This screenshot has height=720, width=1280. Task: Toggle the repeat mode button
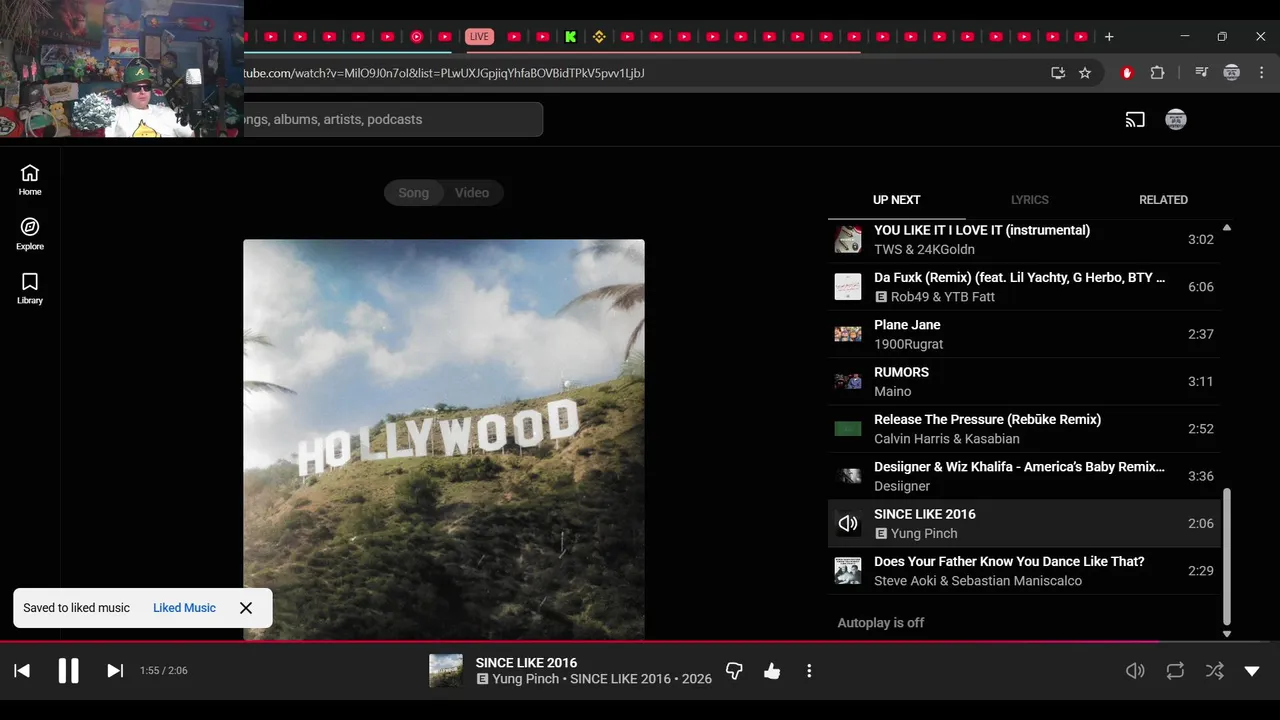point(1175,671)
